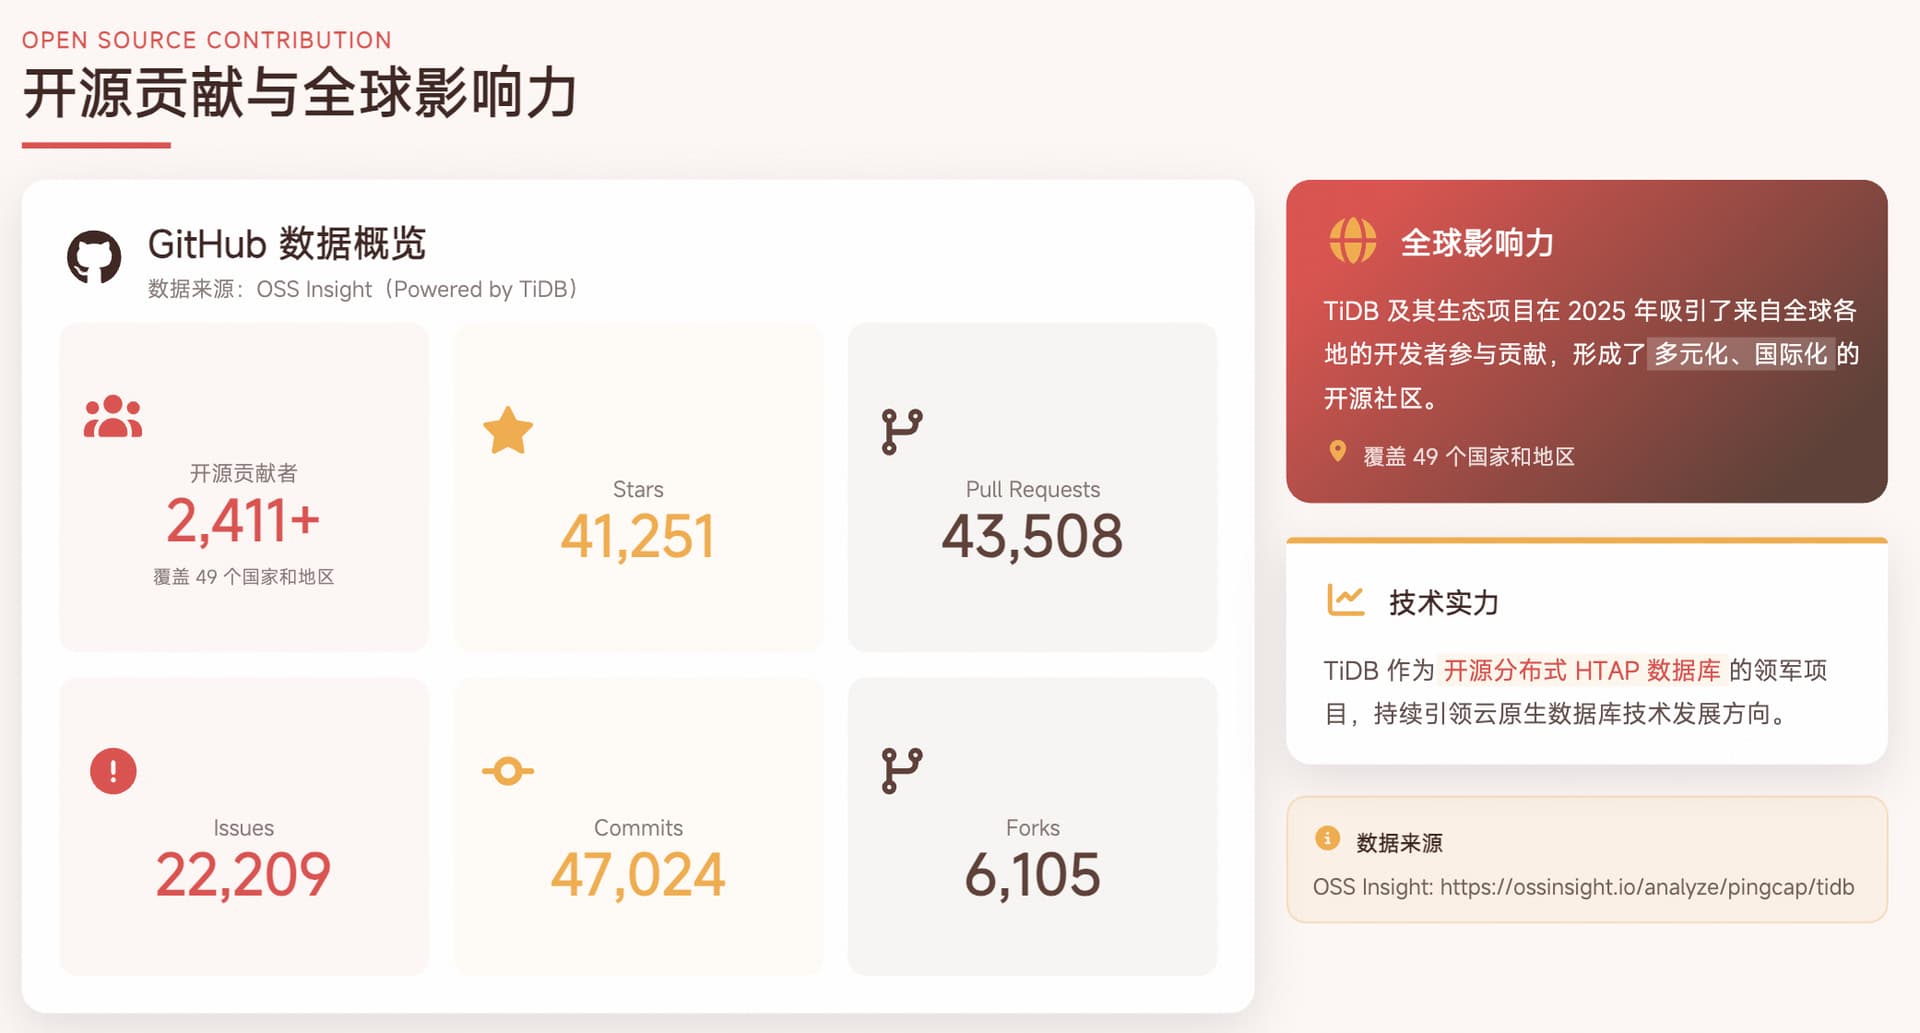Click the red Issues exclamation icon
The height and width of the screenshot is (1033, 1920).
coord(113,771)
